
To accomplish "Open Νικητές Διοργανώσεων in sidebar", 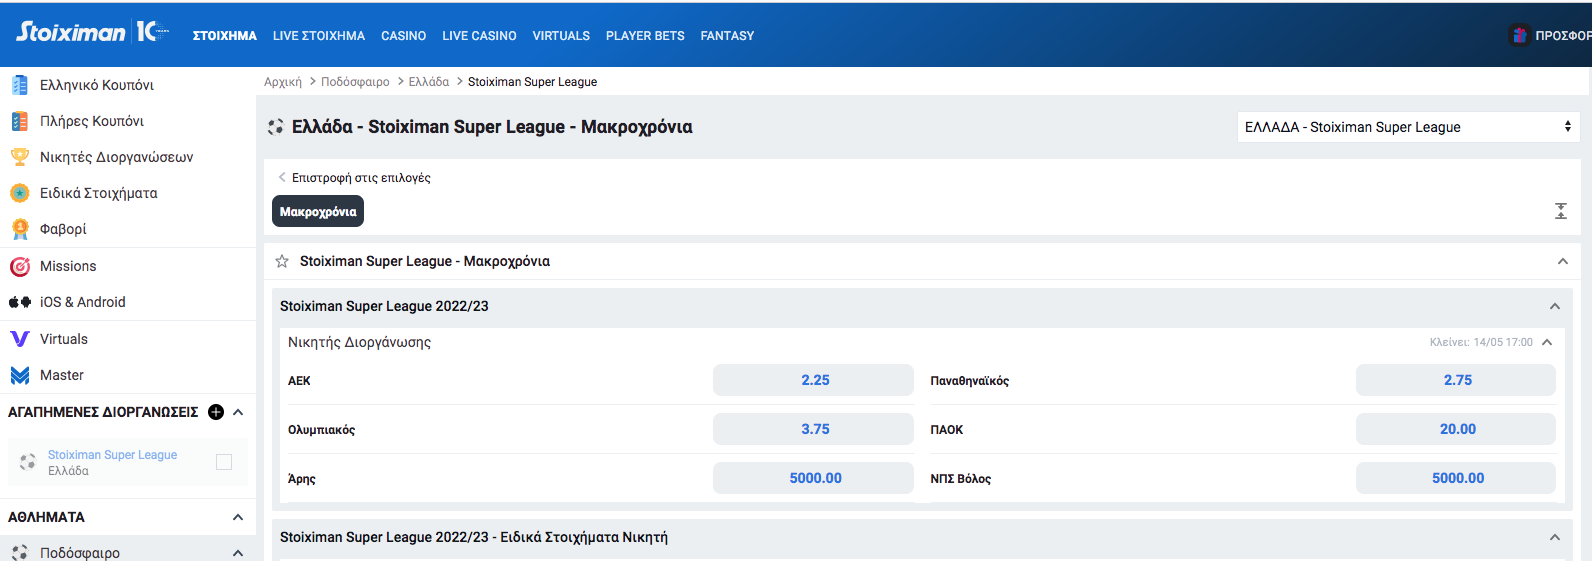I will click(x=117, y=157).
